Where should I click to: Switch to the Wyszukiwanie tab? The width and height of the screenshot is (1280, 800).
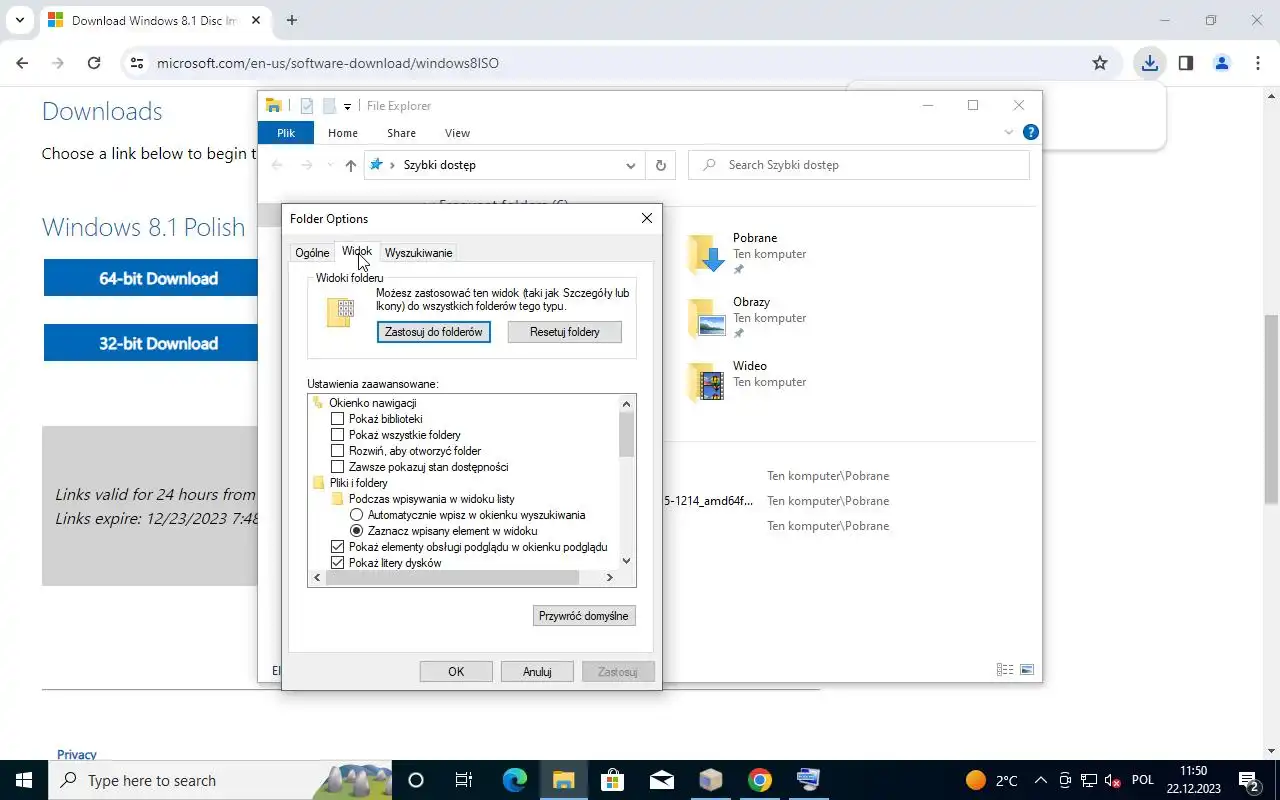[x=418, y=253]
